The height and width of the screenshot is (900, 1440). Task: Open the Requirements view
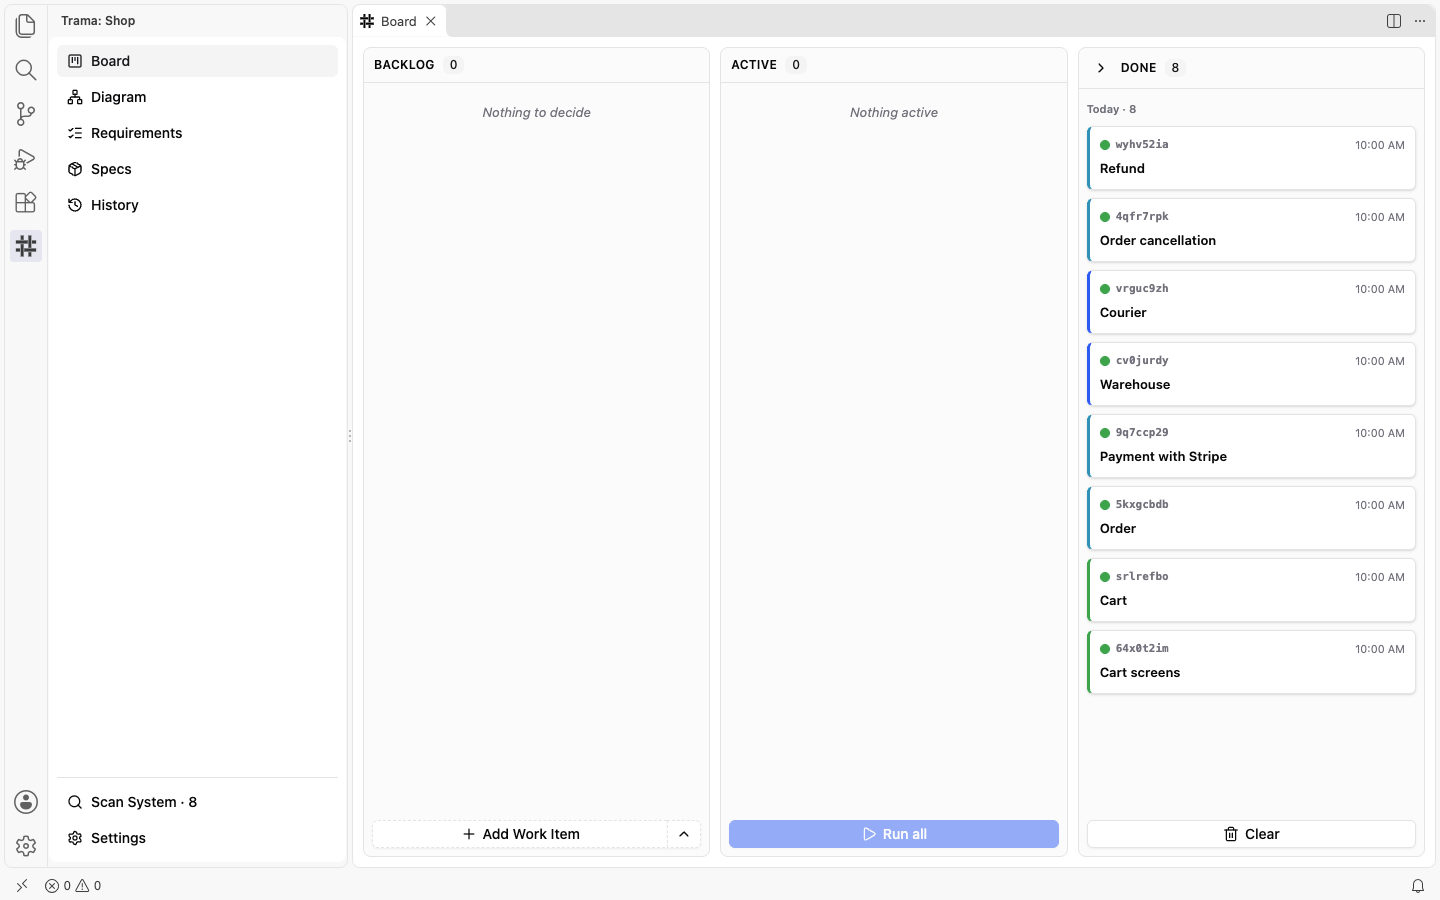[x=197, y=133]
